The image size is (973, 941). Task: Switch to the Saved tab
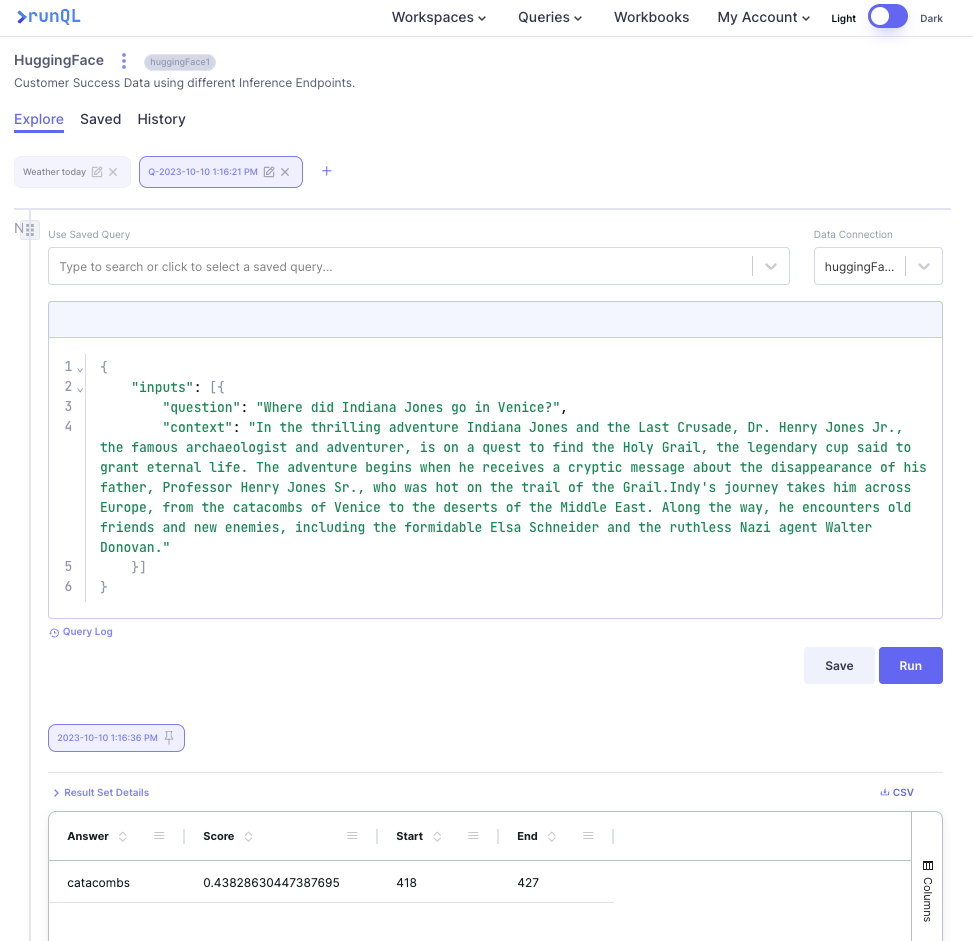[100, 119]
